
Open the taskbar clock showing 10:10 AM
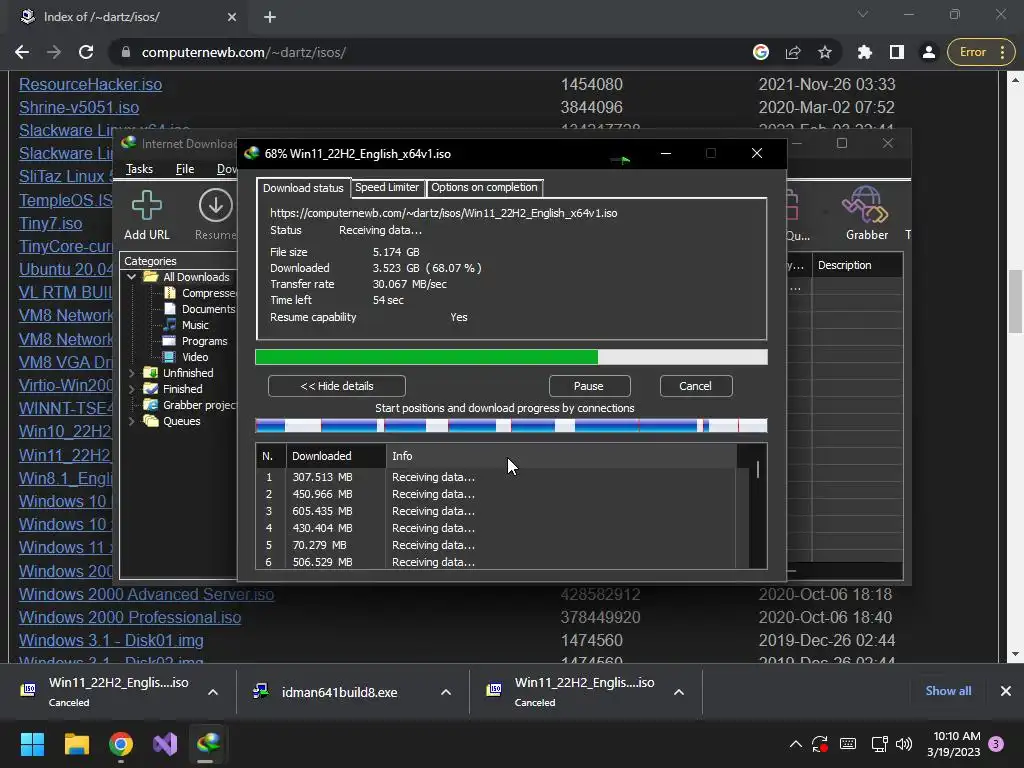click(x=953, y=744)
